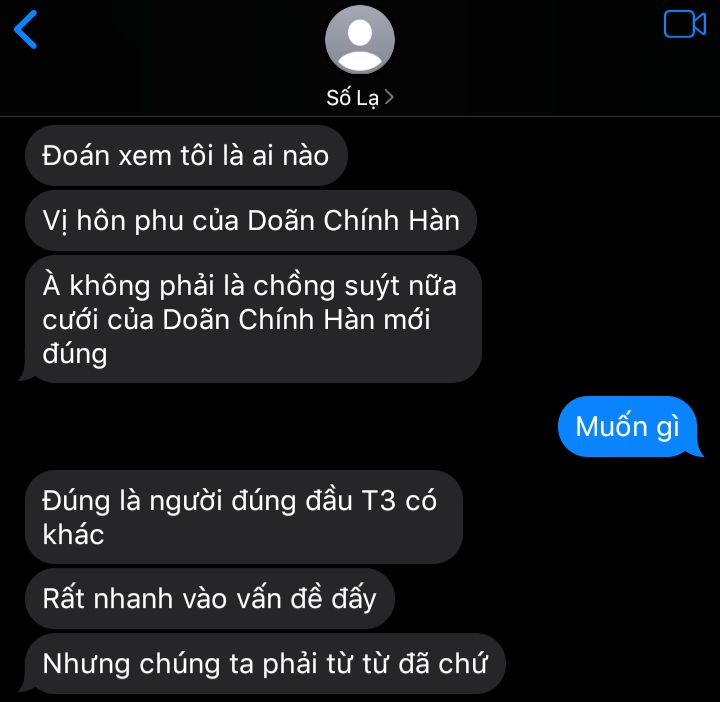720x702 pixels.
Task: Expand contact details chevron beside Số Lạ
Action: tap(389, 97)
